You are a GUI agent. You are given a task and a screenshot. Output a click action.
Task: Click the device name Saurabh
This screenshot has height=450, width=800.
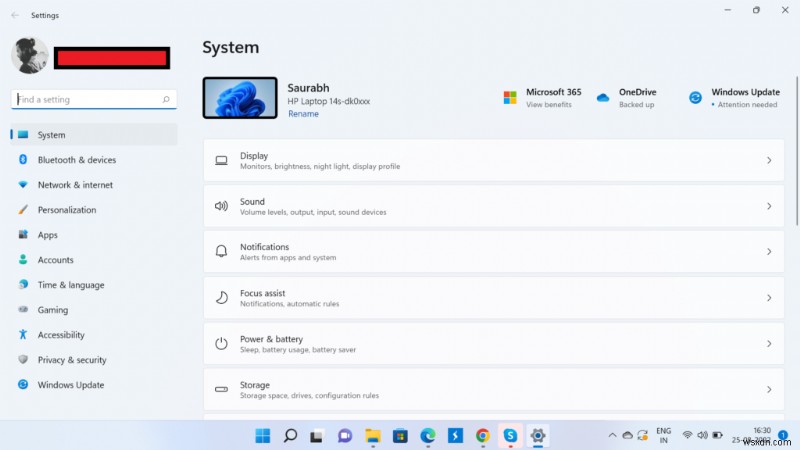click(x=308, y=88)
